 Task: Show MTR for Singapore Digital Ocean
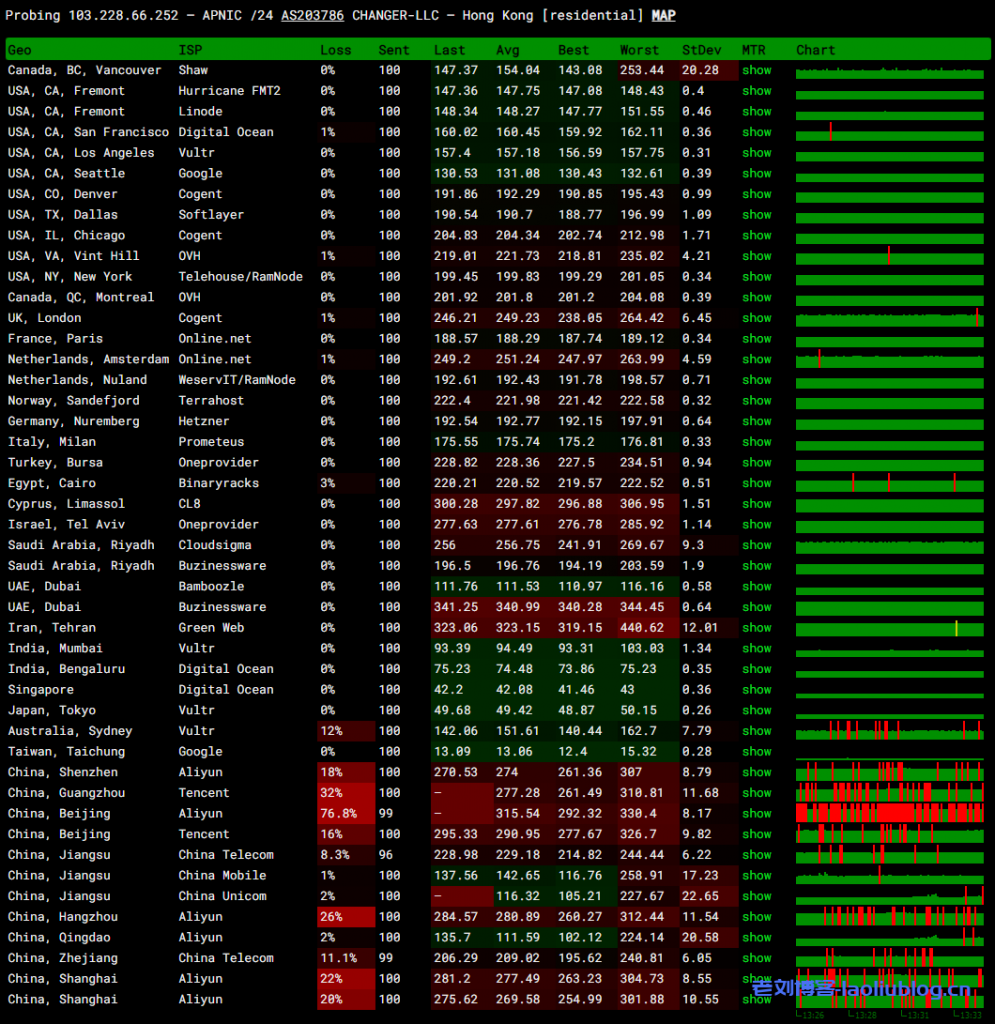756,690
